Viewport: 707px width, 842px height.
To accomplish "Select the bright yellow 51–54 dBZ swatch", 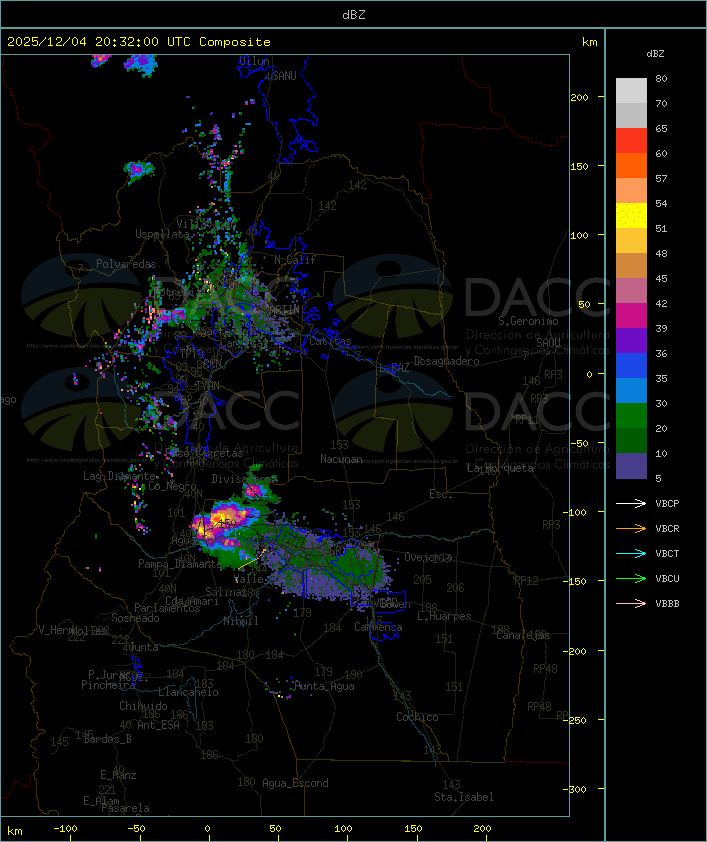I will click(x=631, y=216).
